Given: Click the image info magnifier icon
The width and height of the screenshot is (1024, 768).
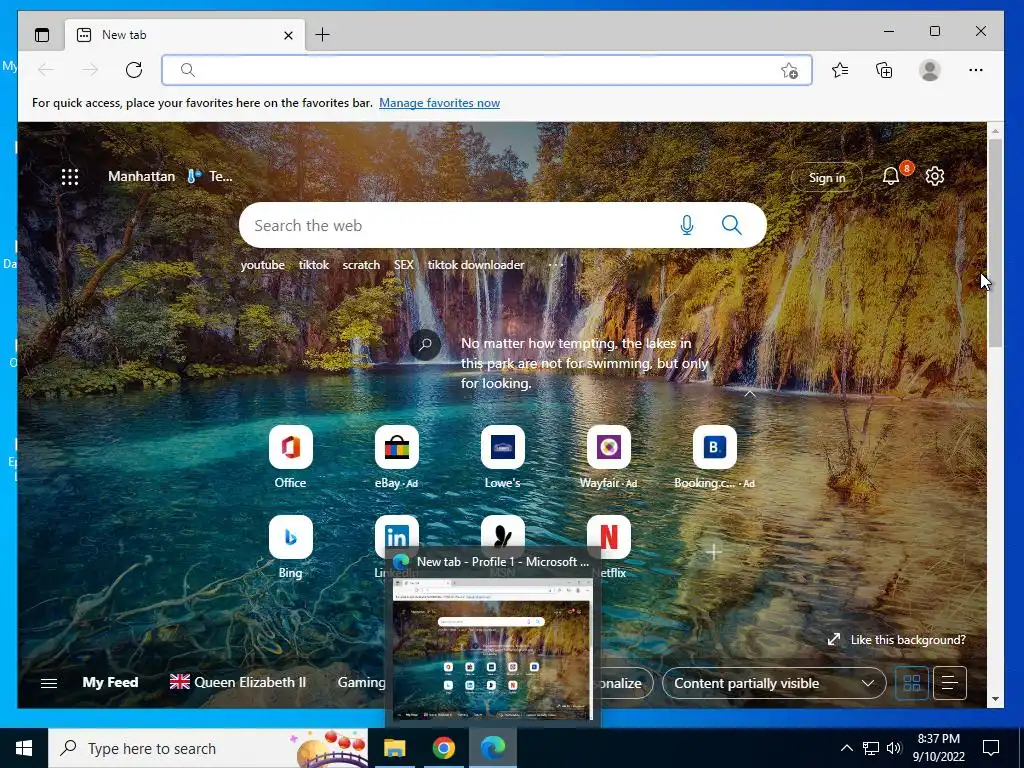Looking at the screenshot, I should [424, 344].
